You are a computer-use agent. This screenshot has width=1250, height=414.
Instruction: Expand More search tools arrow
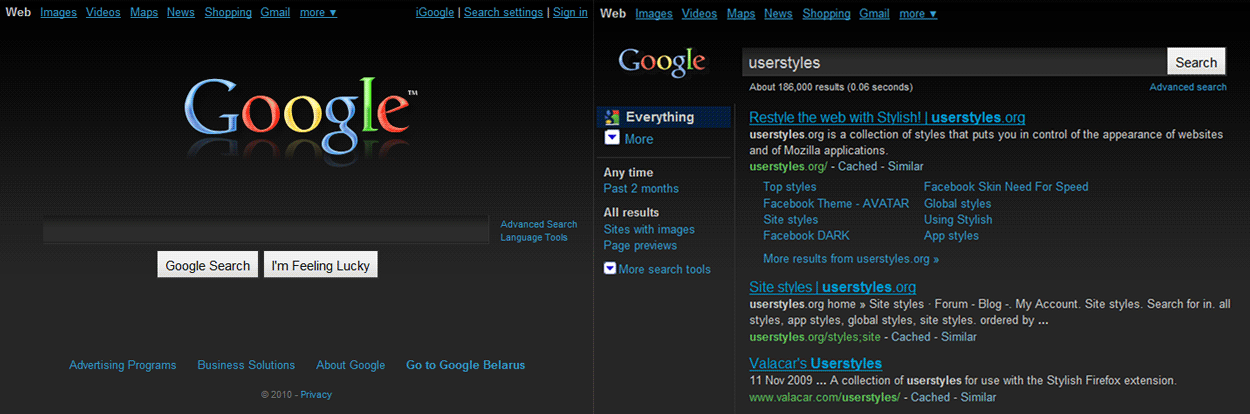609,269
